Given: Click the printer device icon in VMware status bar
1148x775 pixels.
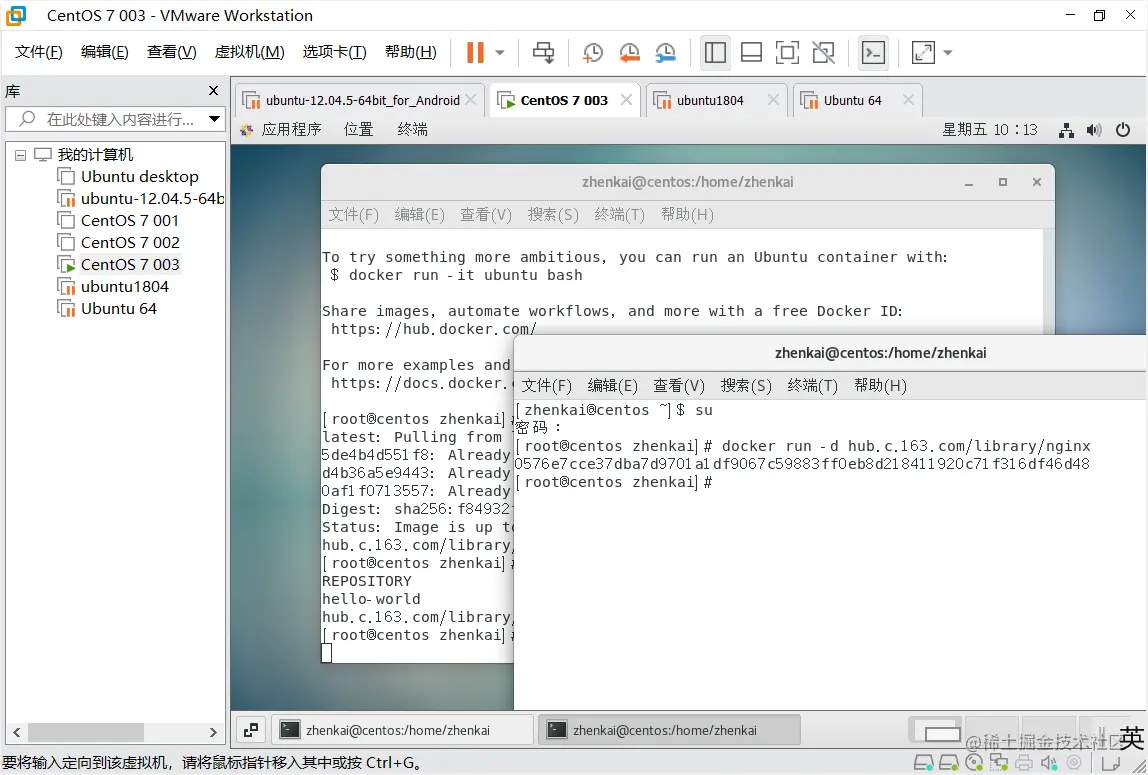Looking at the screenshot, I should 1024,763.
